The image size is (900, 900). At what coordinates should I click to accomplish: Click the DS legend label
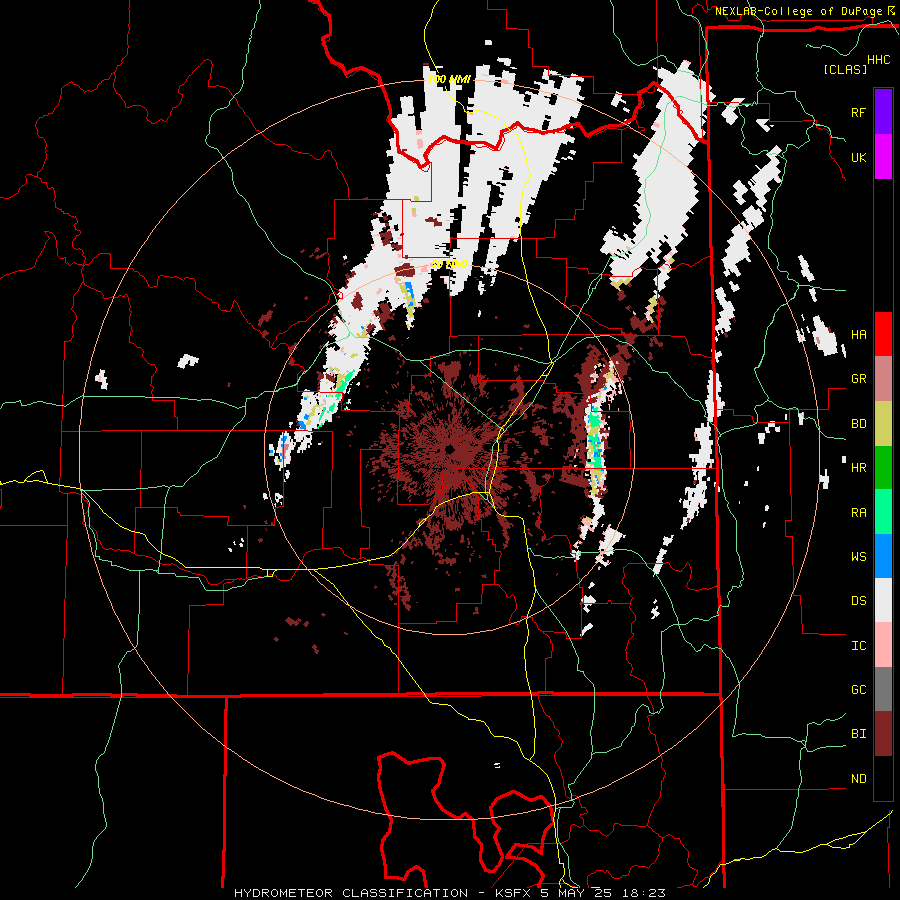tap(858, 601)
